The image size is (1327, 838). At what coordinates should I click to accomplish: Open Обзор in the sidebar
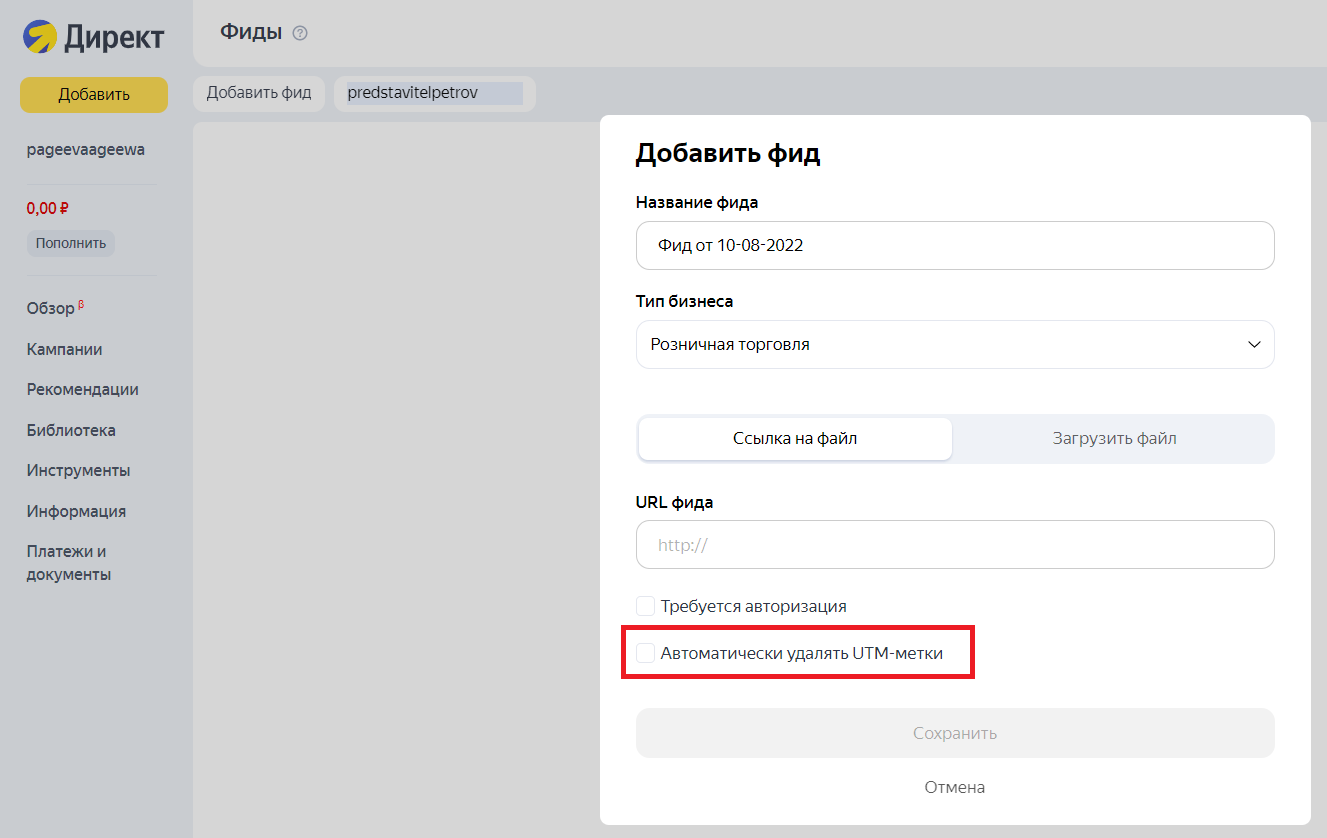(52, 309)
